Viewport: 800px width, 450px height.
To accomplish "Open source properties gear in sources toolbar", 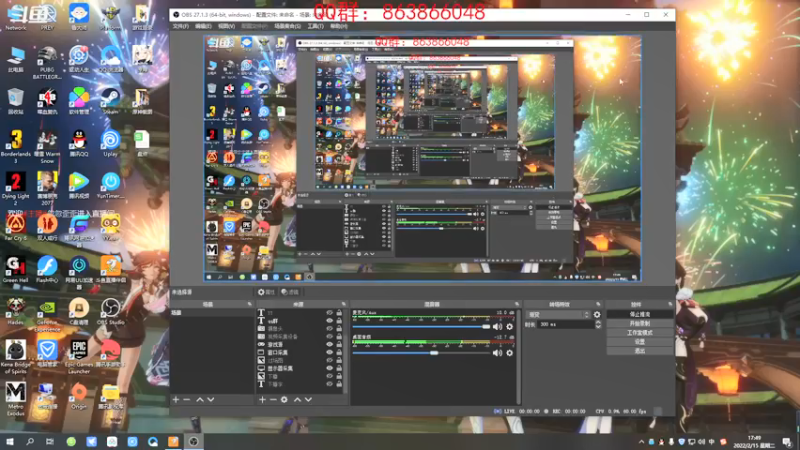I will tap(284, 399).
